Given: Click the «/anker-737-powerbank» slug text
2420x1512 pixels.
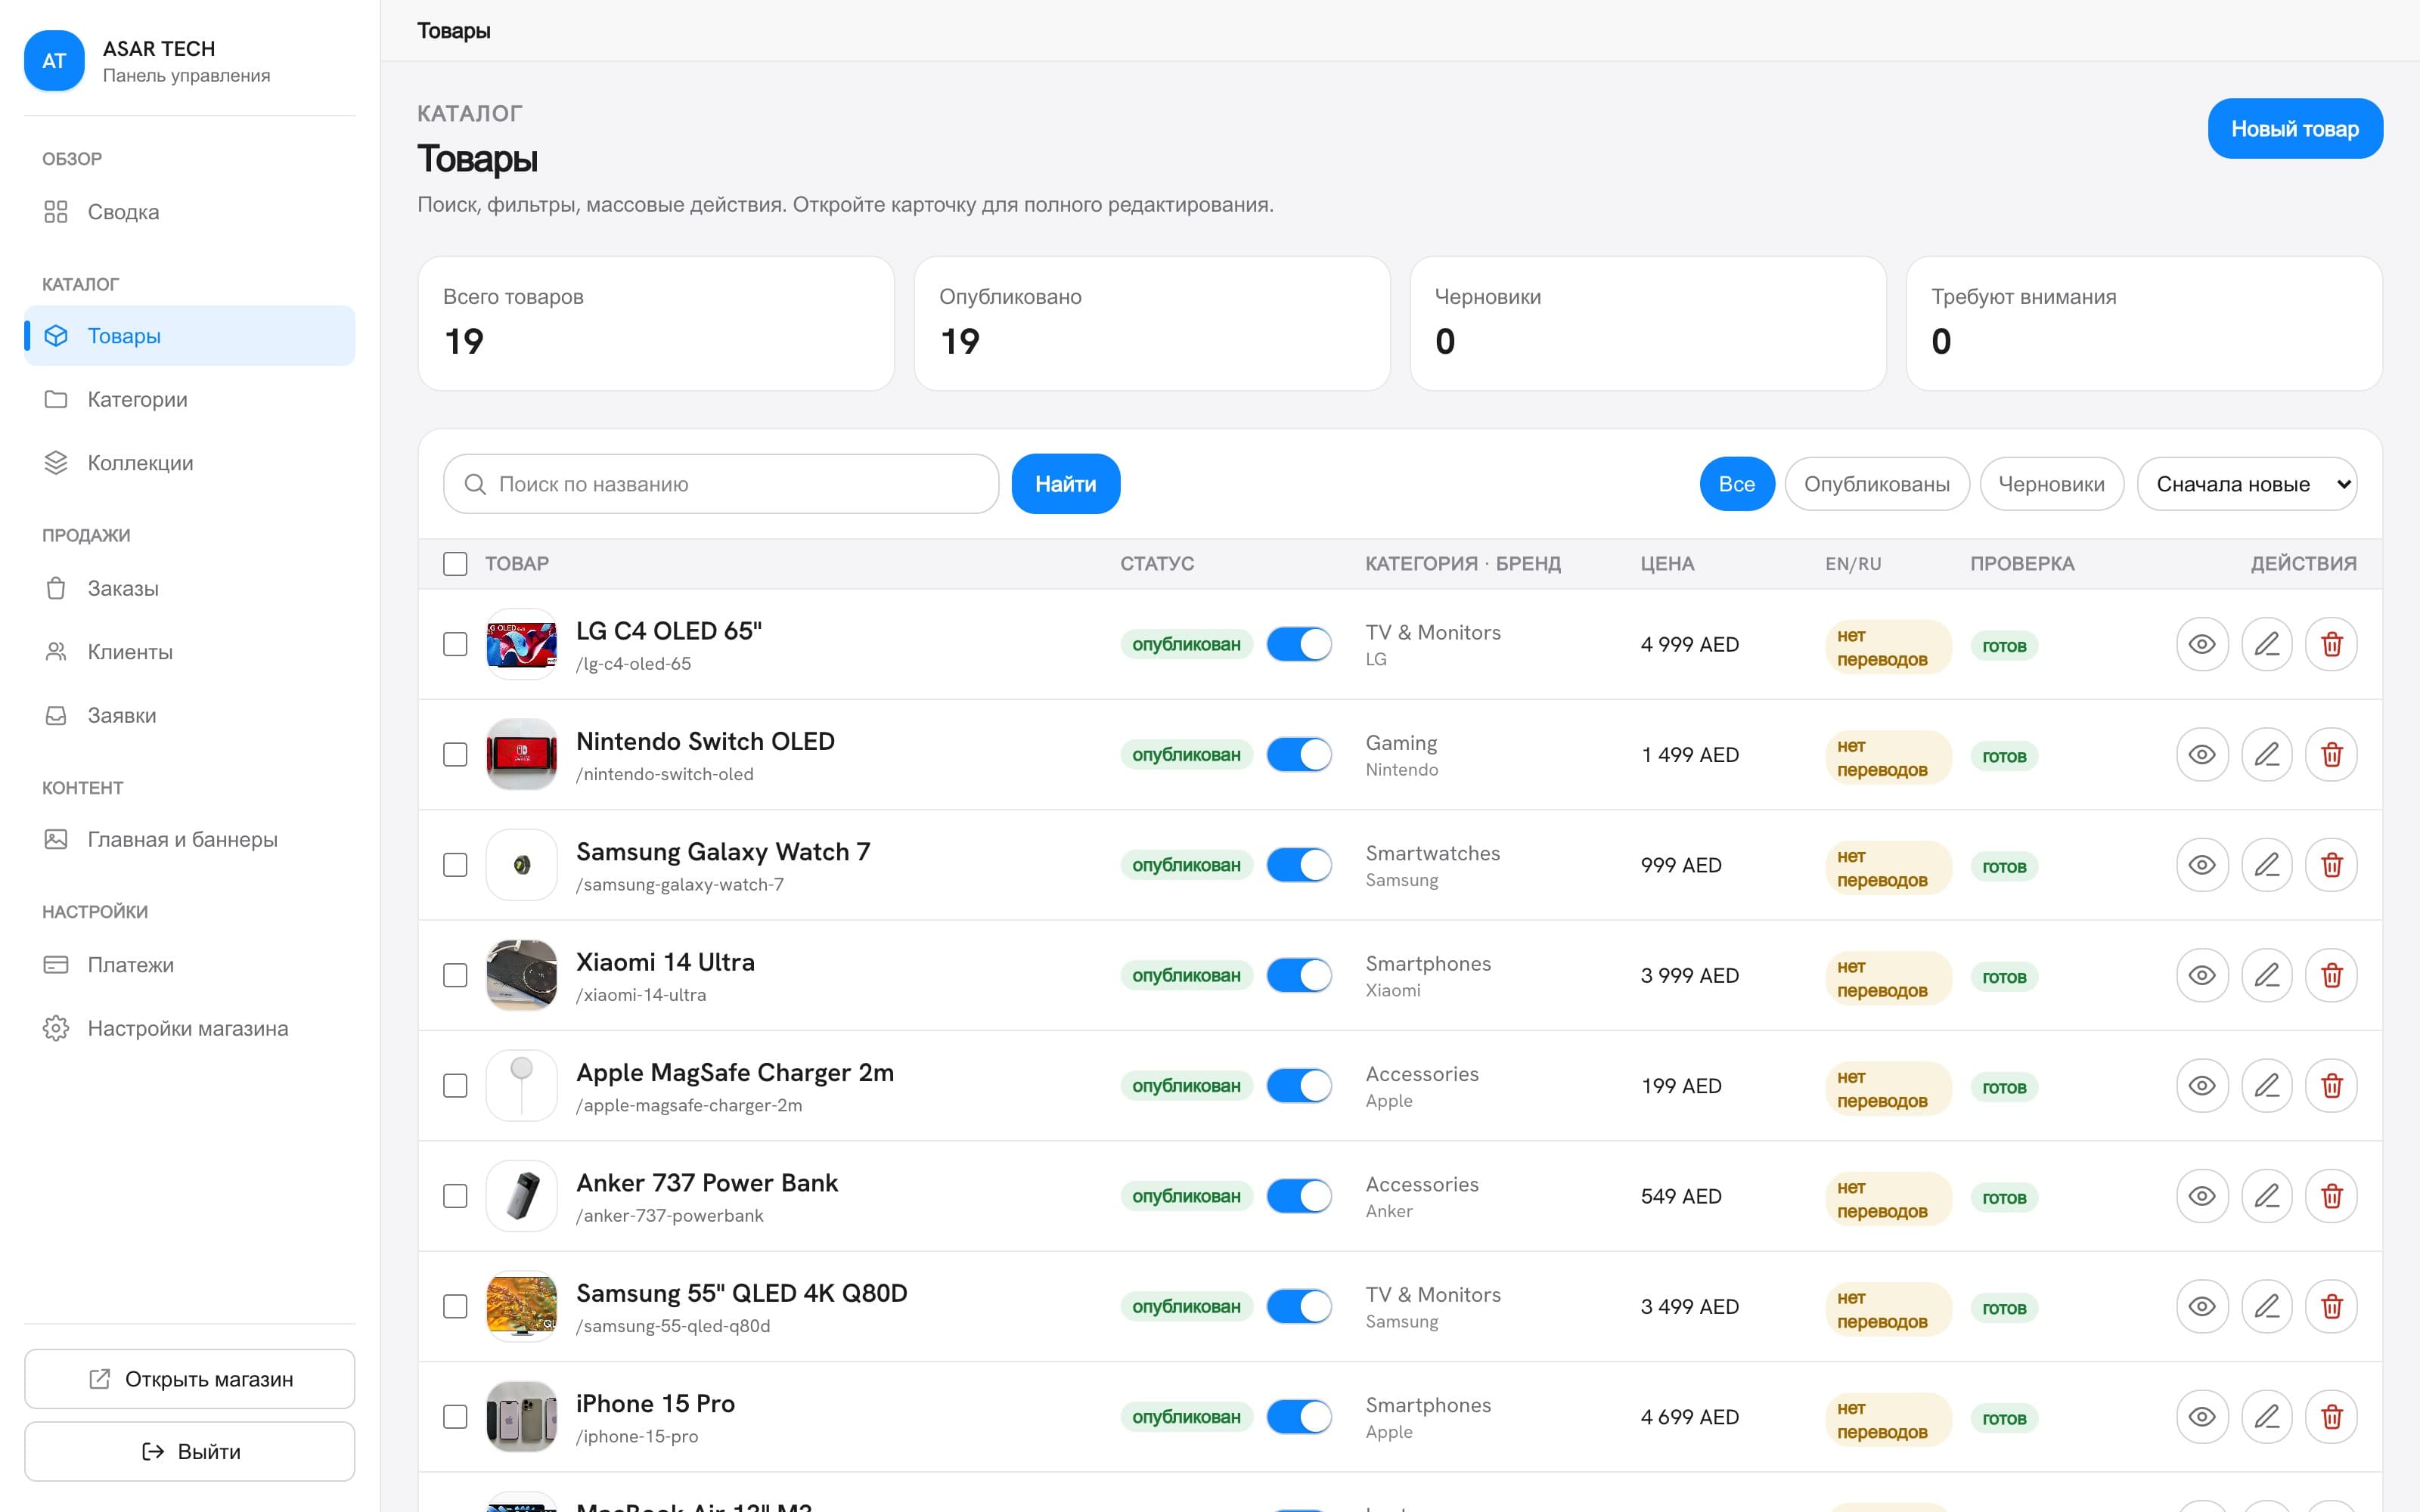Looking at the screenshot, I should click(x=670, y=1216).
